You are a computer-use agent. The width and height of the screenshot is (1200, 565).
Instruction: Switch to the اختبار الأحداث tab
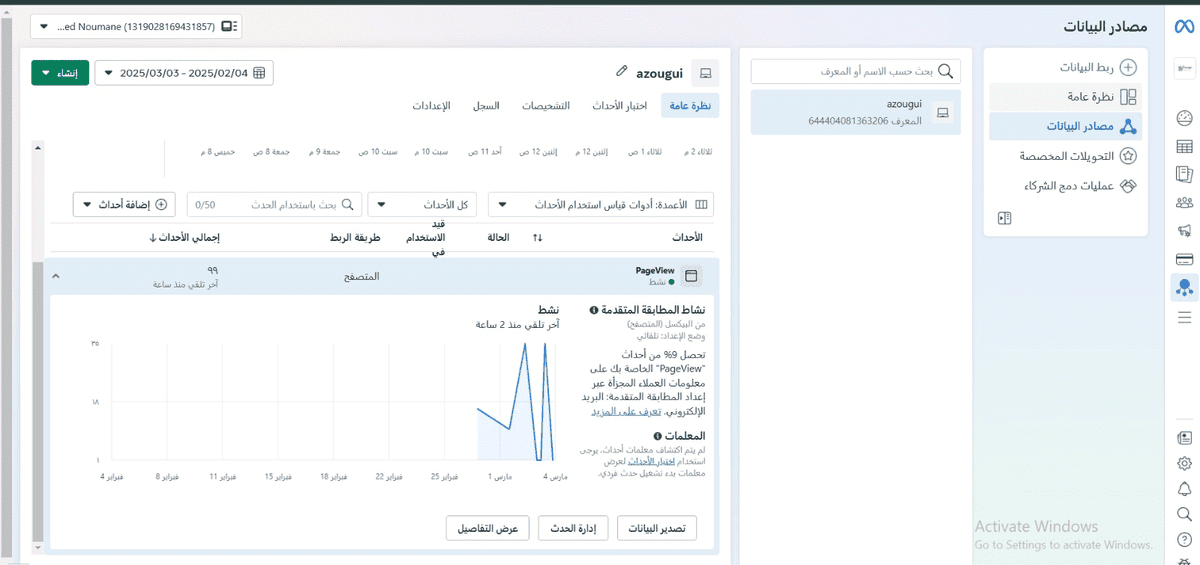619,106
